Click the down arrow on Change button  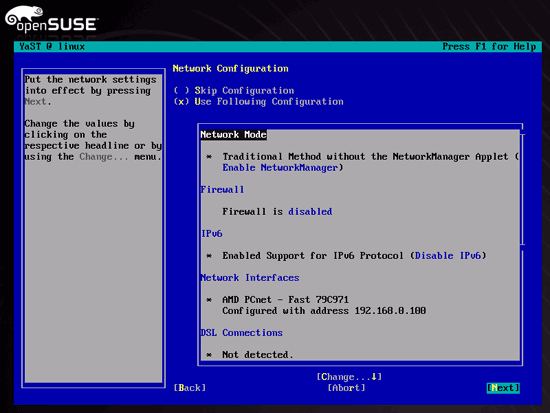click(374, 377)
